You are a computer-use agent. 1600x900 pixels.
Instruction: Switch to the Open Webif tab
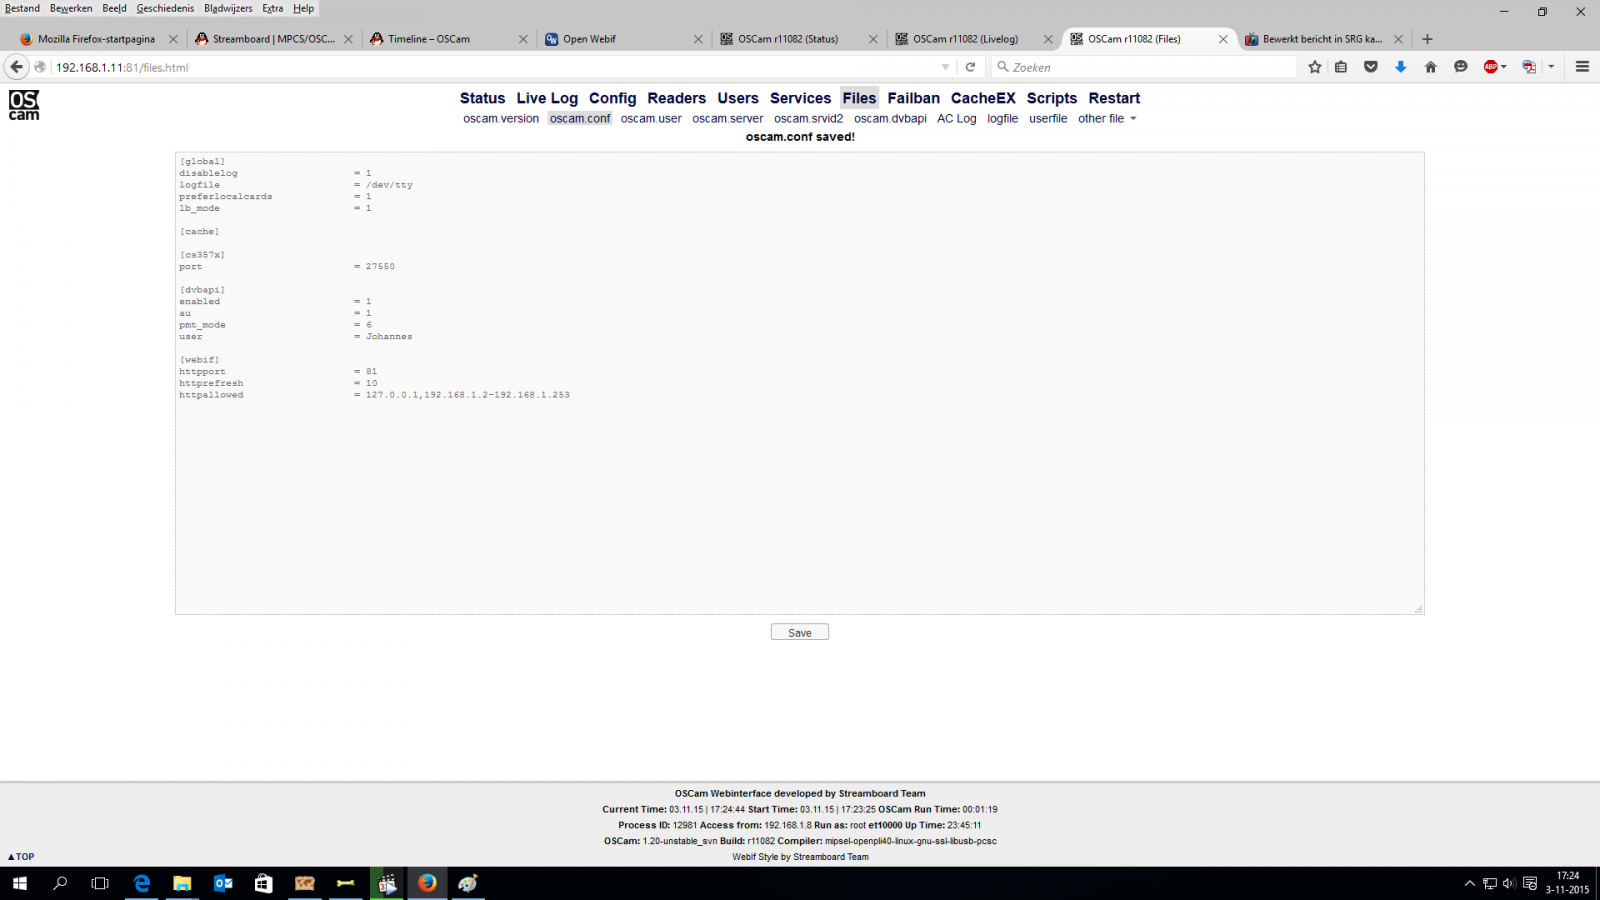[x=625, y=39]
